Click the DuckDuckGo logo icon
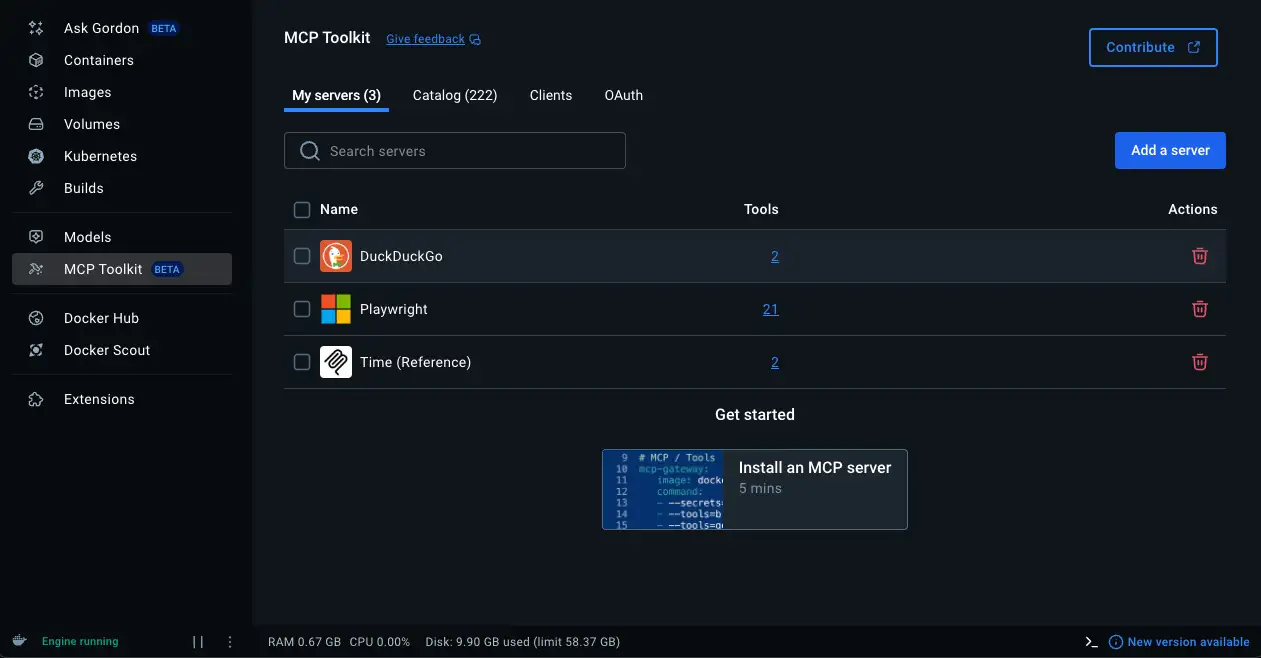Image resolution: width=1261 pixels, height=658 pixels. click(x=336, y=256)
